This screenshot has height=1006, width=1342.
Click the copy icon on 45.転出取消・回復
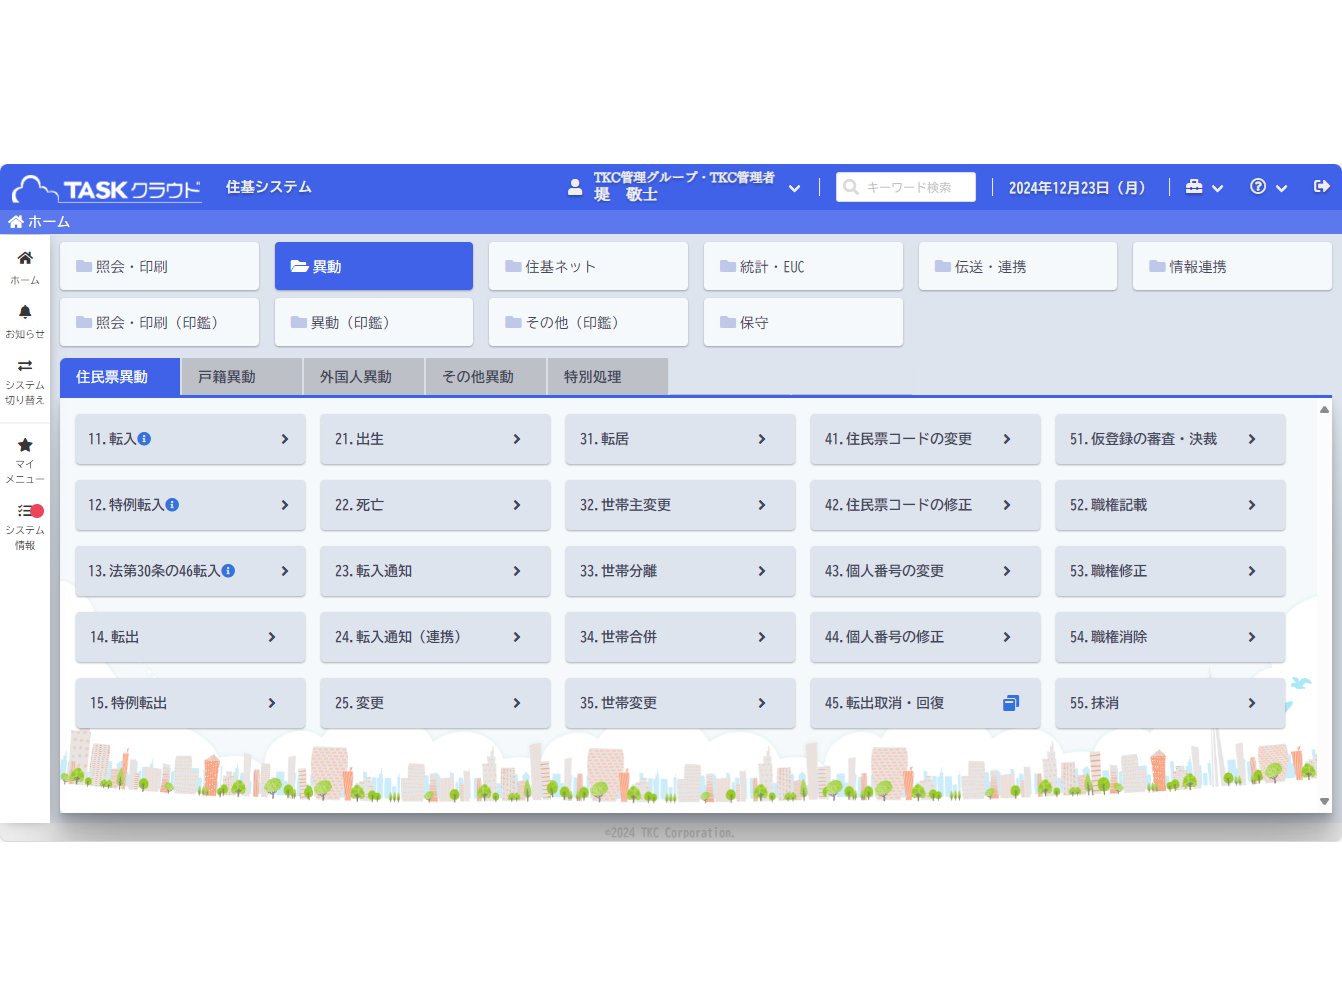point(1011,703)
